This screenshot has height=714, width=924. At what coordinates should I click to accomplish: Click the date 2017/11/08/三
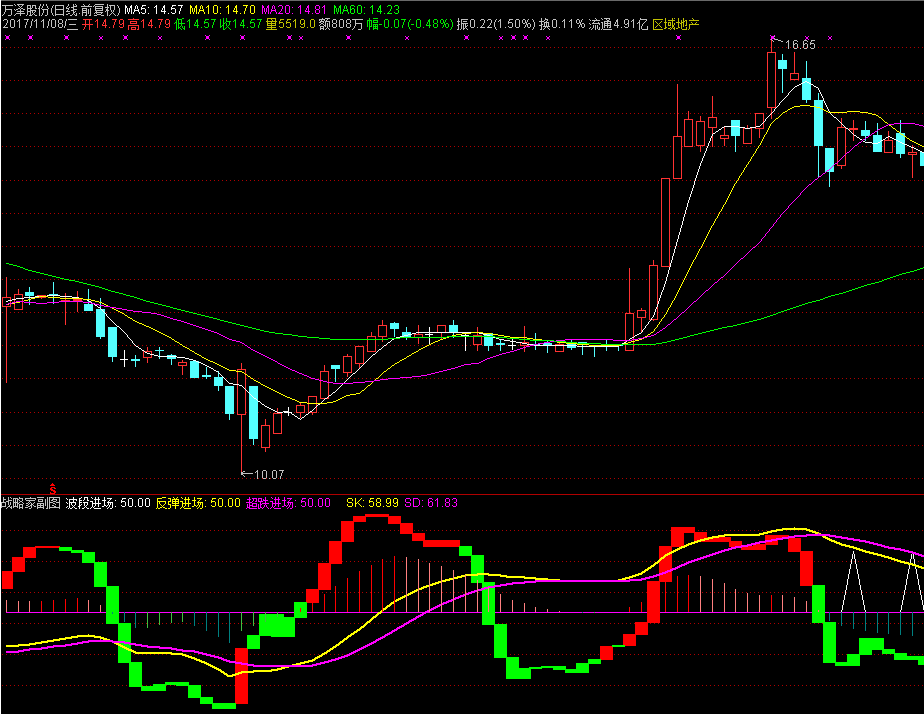[x=40, y=24]
